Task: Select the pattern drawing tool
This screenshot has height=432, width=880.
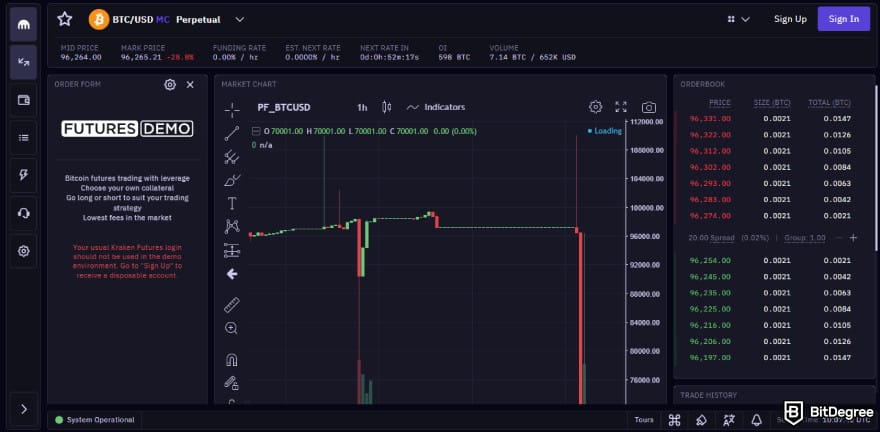Action: 232,227
